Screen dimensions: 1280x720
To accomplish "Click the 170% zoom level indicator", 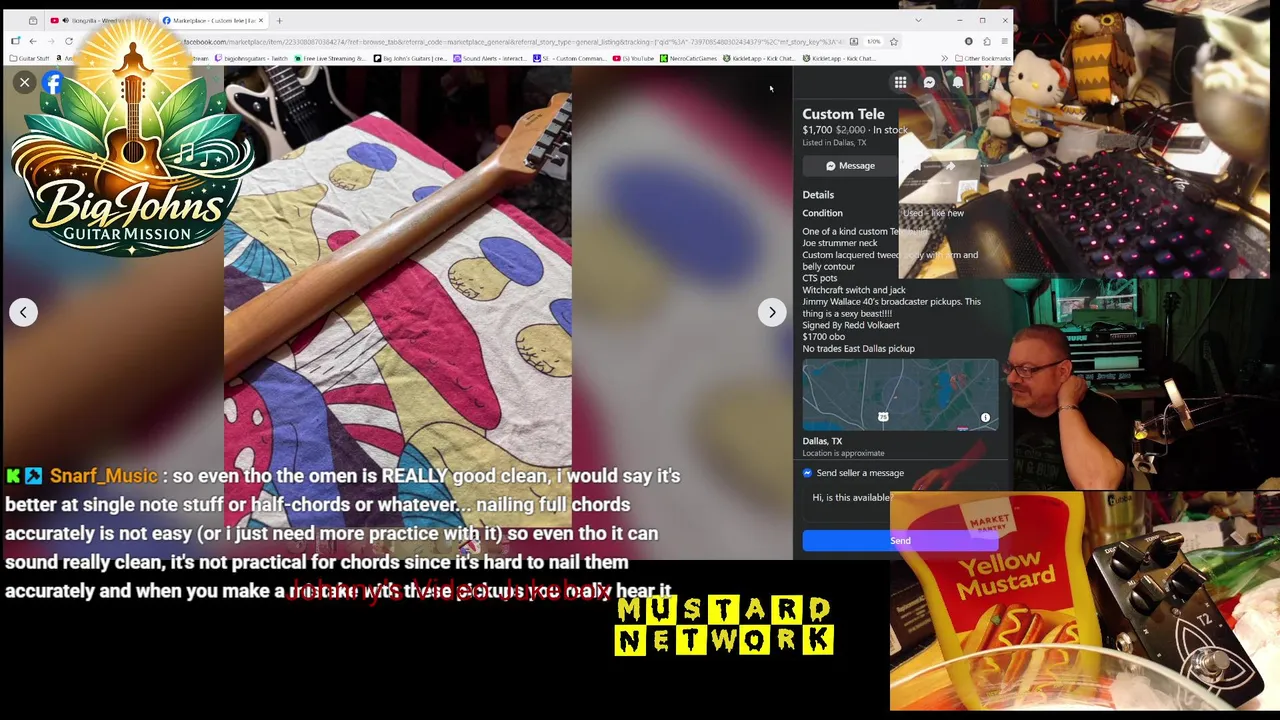I will (x=873, y=41).
